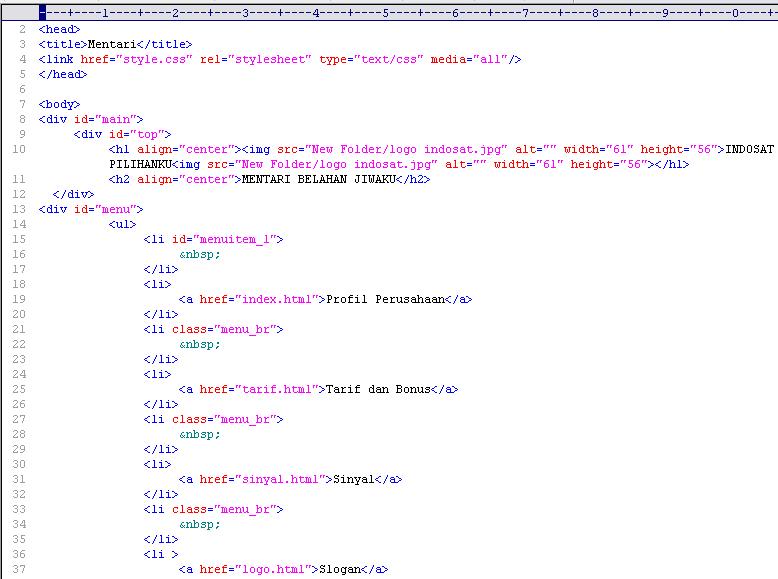The width and height of the screenshot is (778, 579).
Task: Click the closing </head> tag
Action: click(x=63, y=74)
